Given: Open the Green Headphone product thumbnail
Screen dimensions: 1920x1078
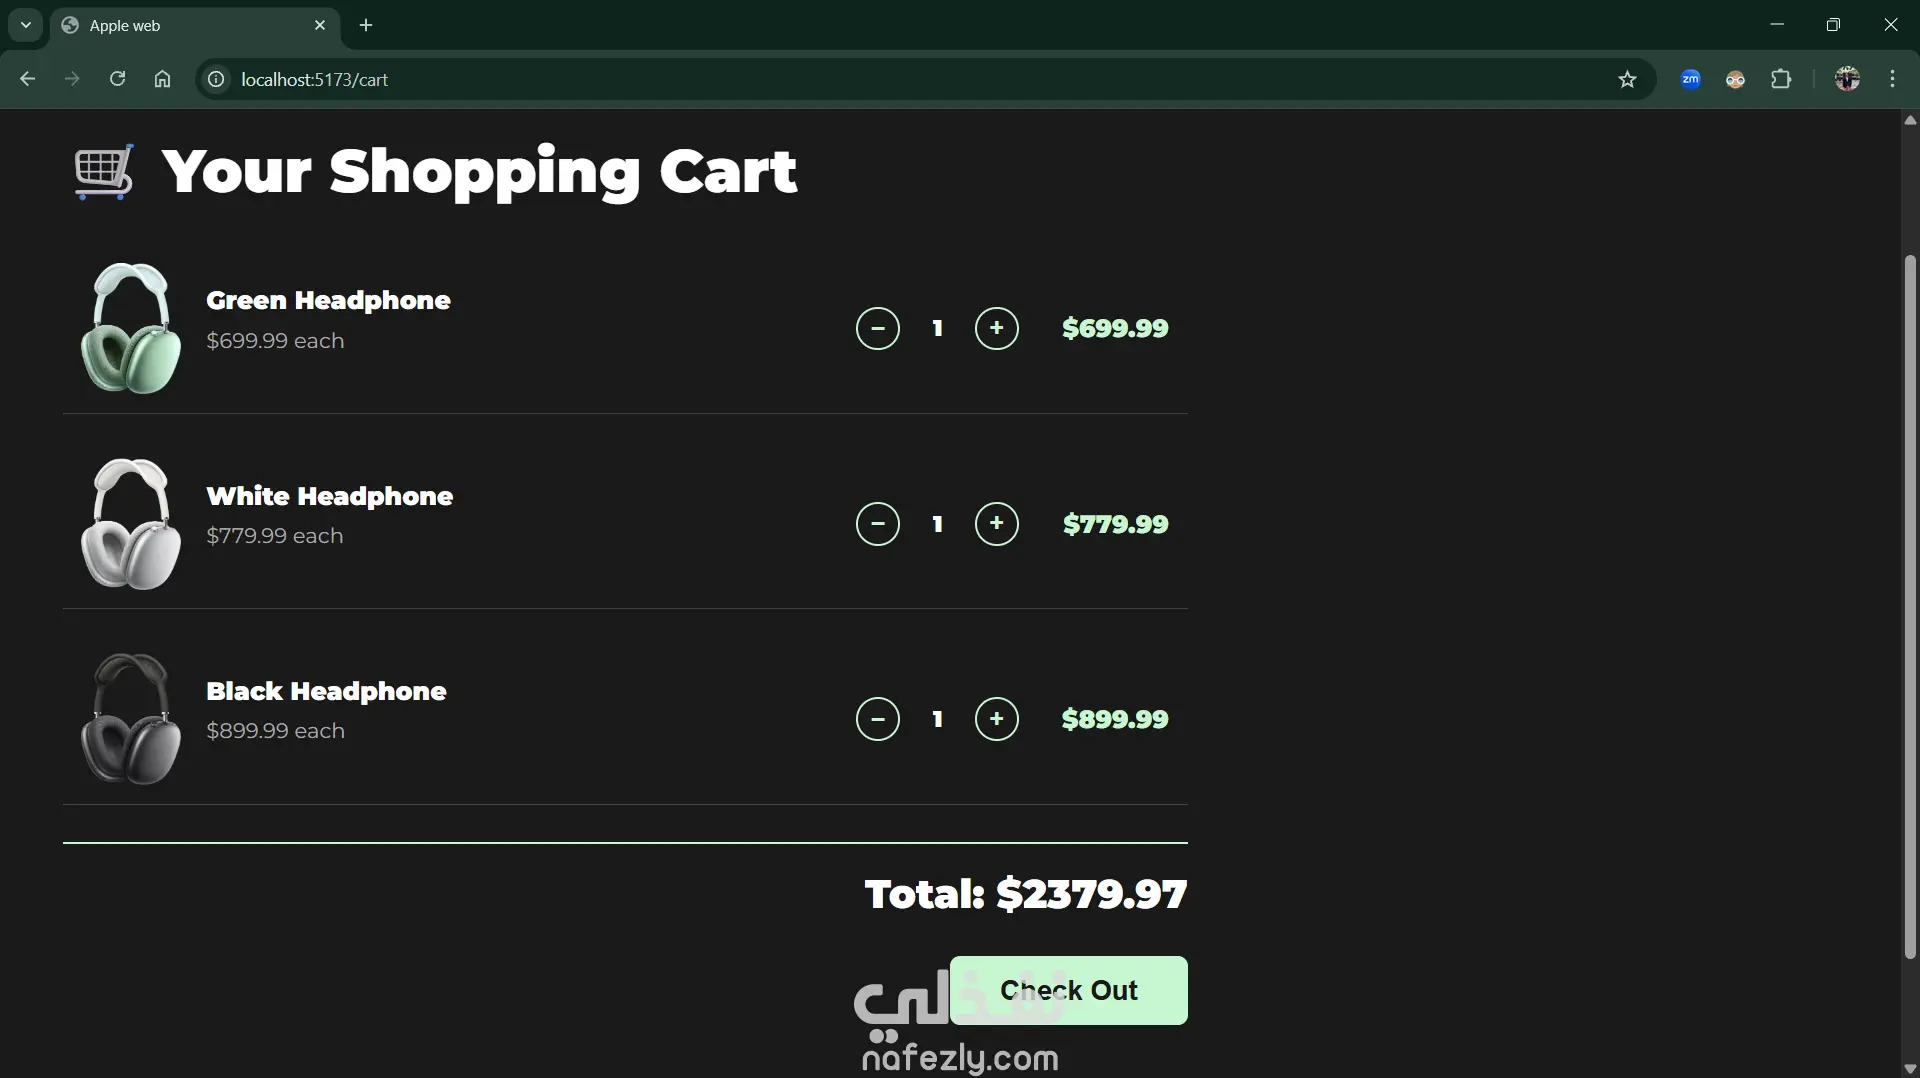Looking at the screenshot, I should [131, 328].
